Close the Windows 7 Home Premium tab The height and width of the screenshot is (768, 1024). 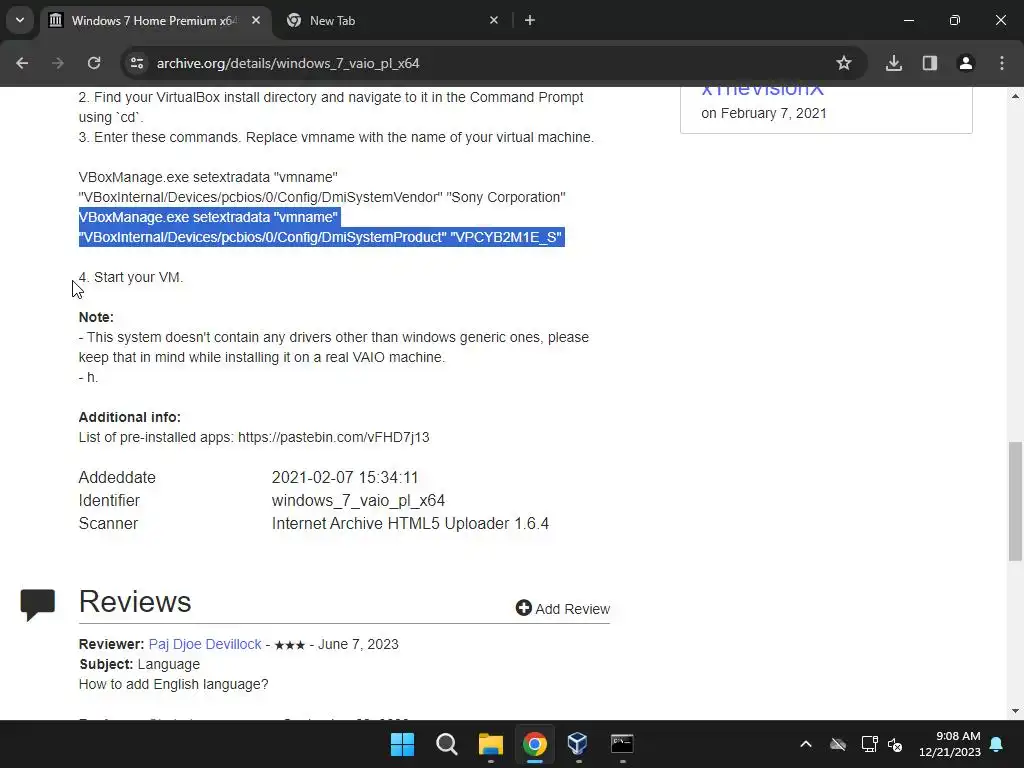pyautogui.click(x=256, y=20)
